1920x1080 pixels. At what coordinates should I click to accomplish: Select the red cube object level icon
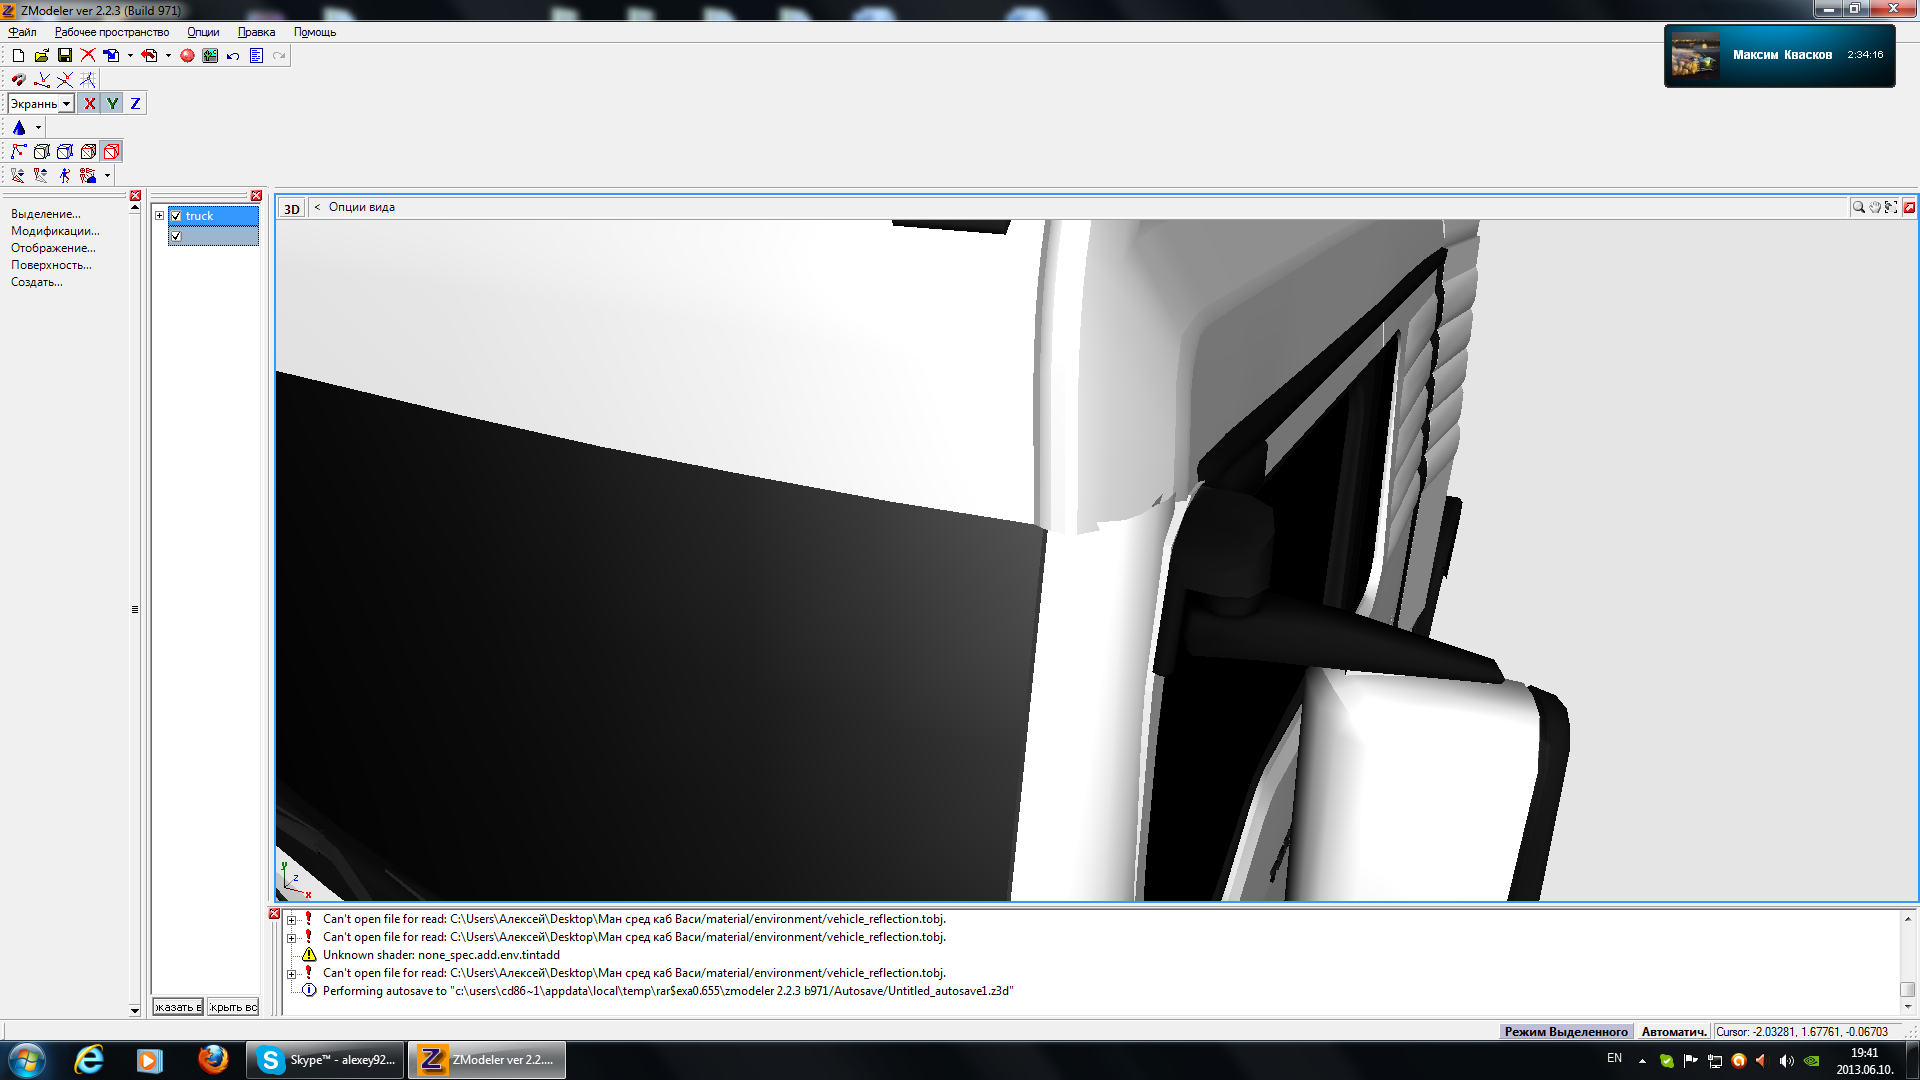pos(112,152)
